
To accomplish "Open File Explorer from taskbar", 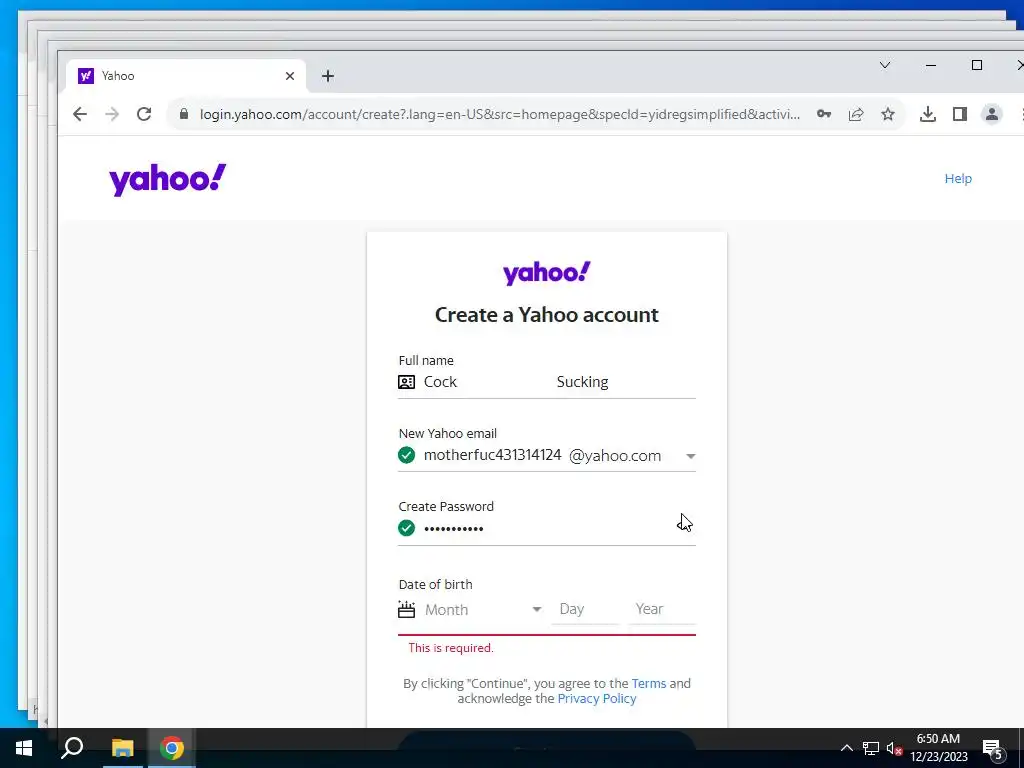I will pyautogui.click(x=122, y=748).
